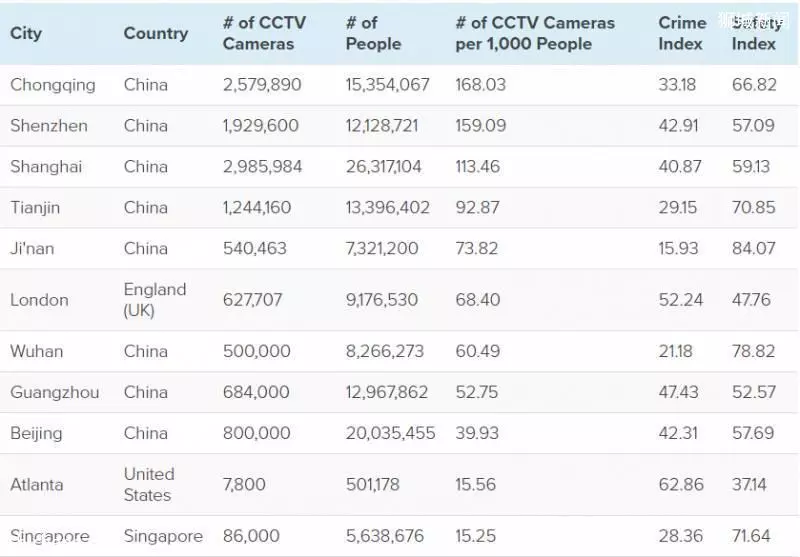The image size is (800, 557).
Task: Click Wuhan's 60.49 cameras per 1,000
Action: click(x=478, y=351)
